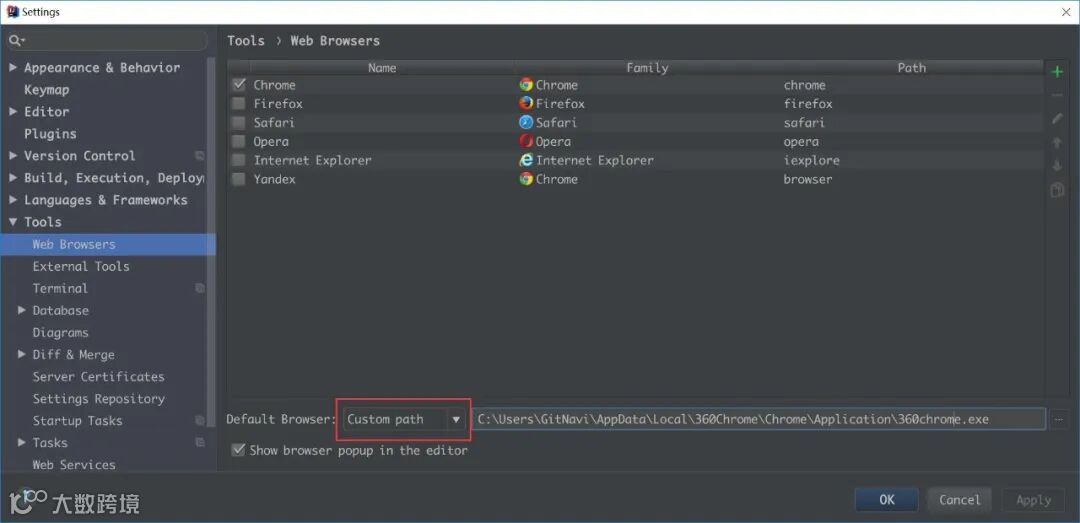This screenshot has height=523, width=1080.
Task: Click the Chrome icon in Yandex row
Action: point(526,179)
